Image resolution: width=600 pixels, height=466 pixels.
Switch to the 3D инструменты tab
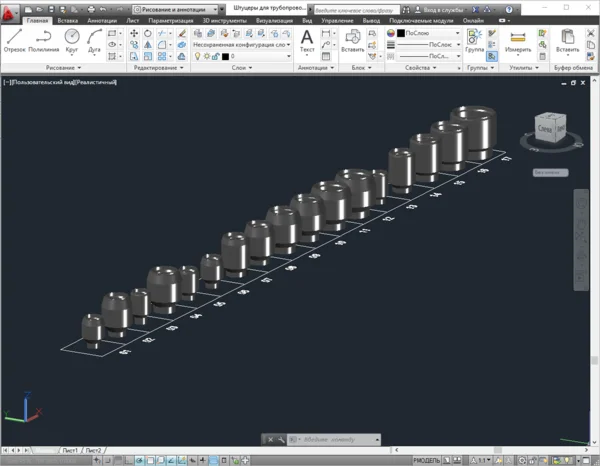point(225,21)
